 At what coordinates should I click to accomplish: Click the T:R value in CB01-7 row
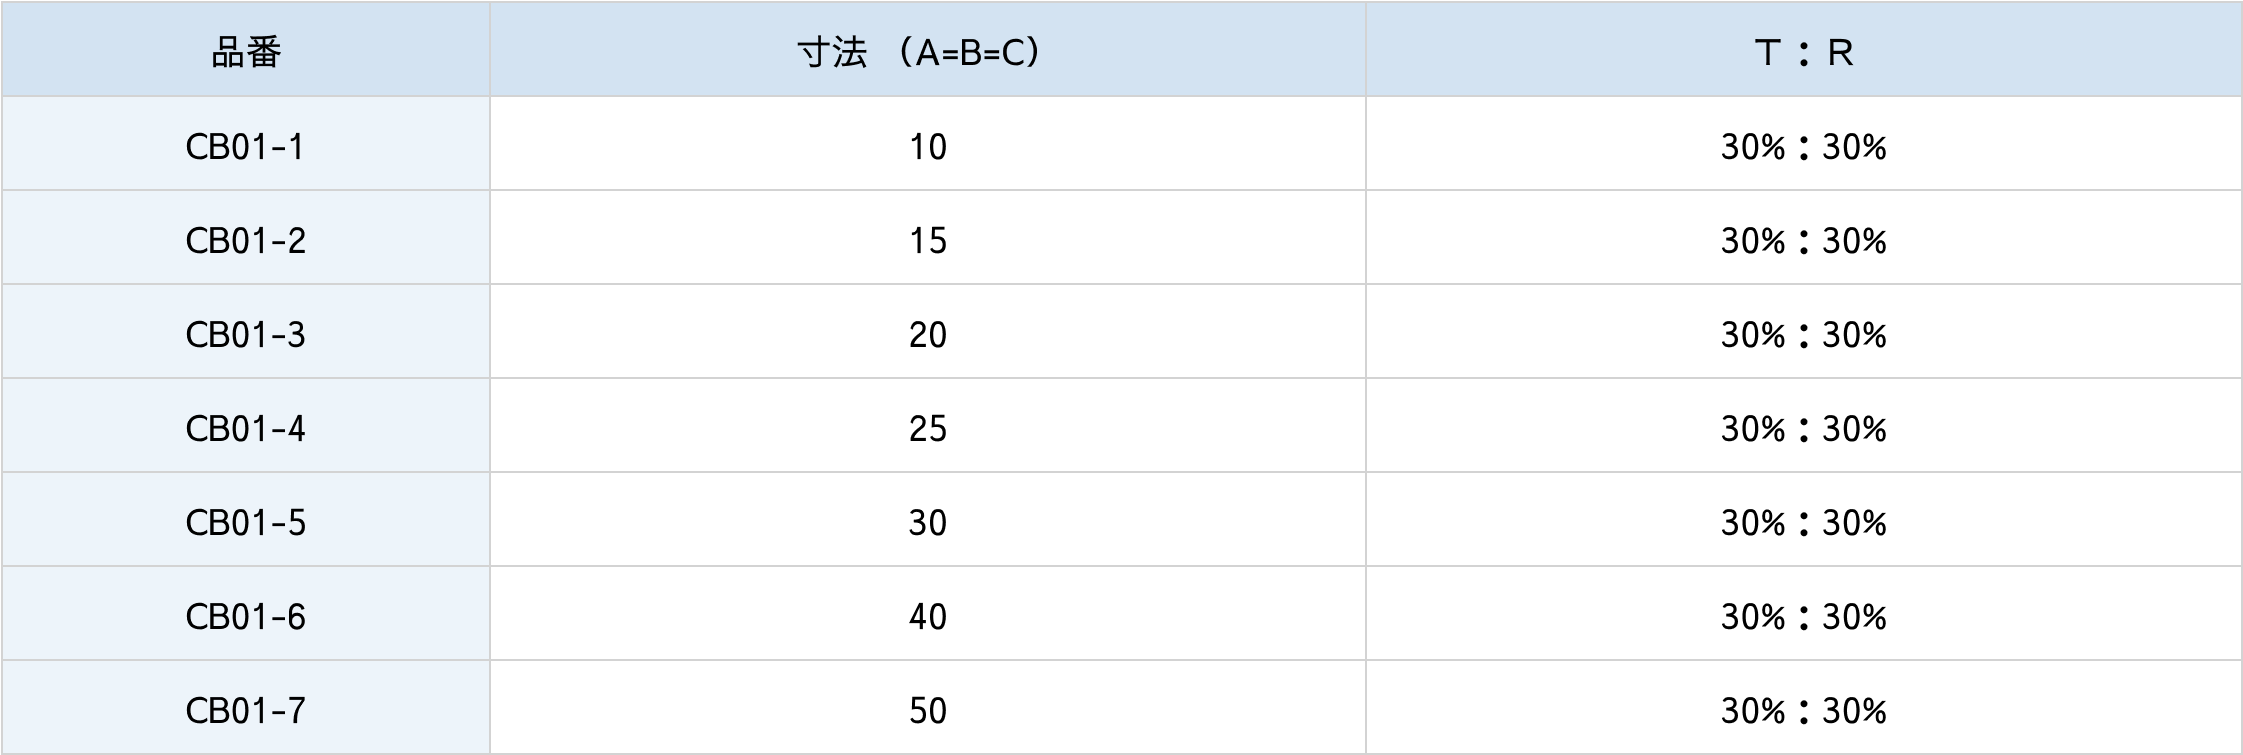tap(1803, 711)
